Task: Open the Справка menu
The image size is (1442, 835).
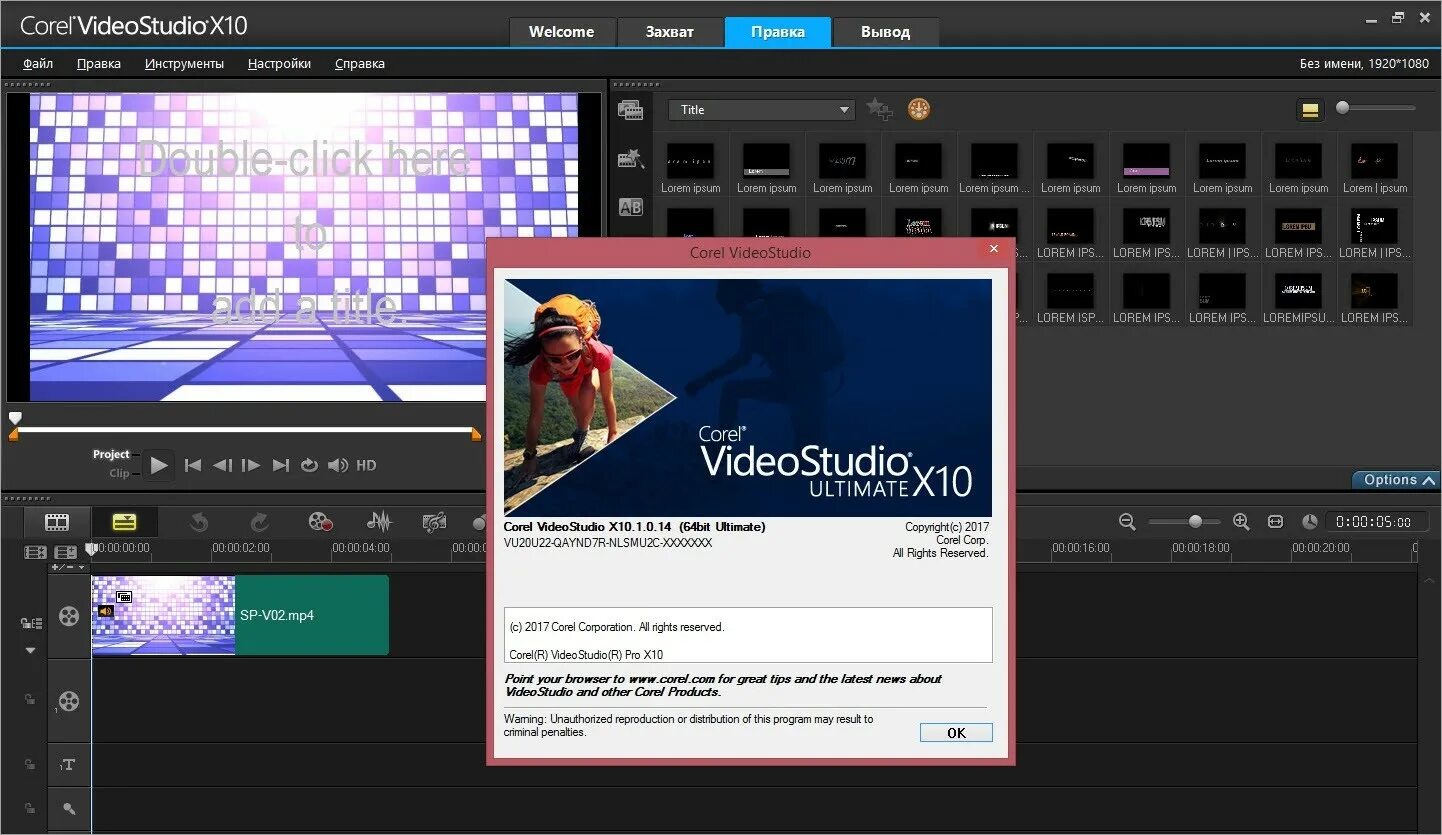Action: [360, 63]
